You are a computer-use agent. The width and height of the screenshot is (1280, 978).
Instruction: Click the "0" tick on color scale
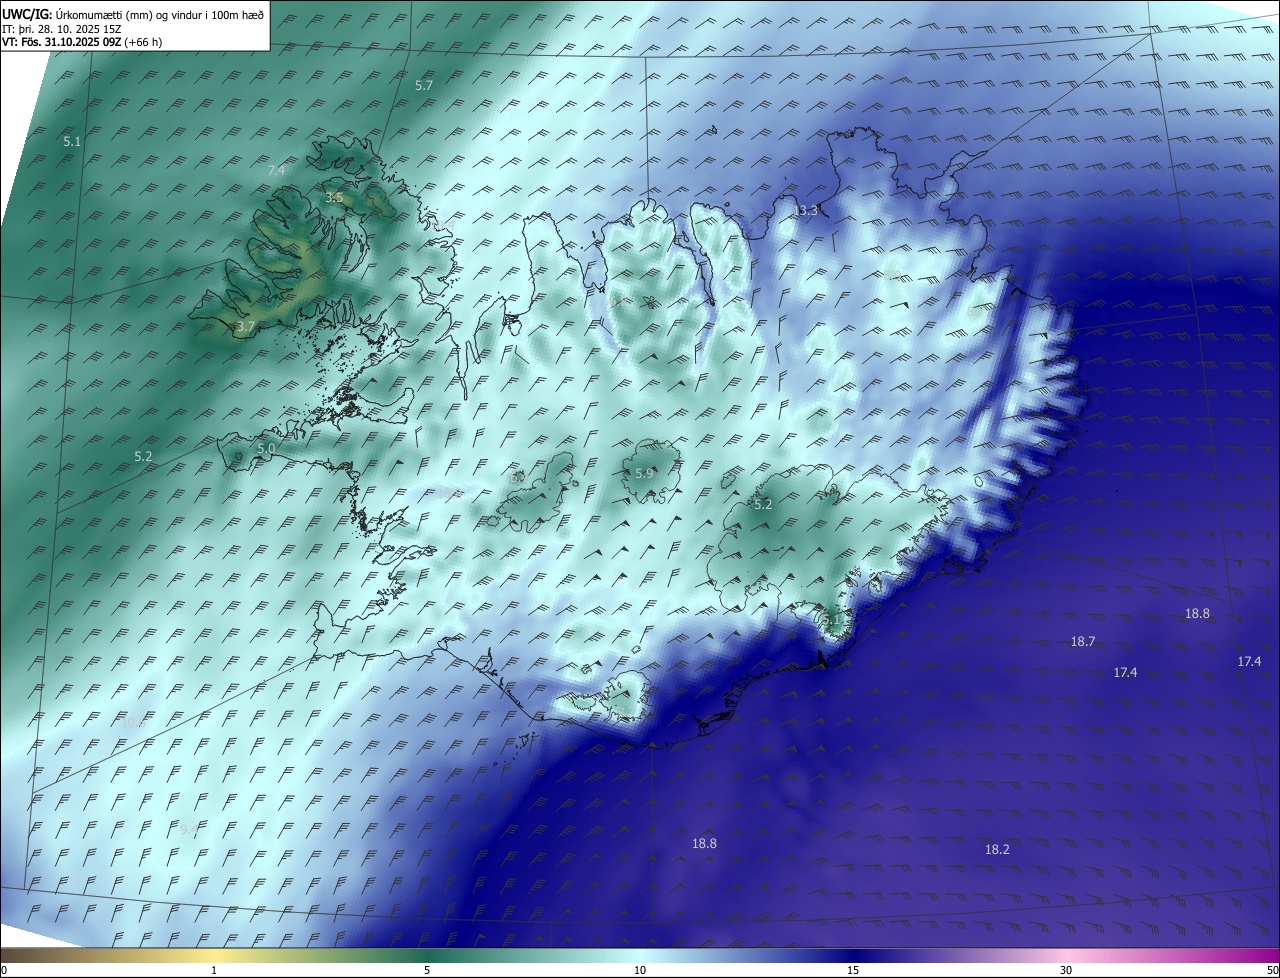pyautogui.click(x=4, y=970)
